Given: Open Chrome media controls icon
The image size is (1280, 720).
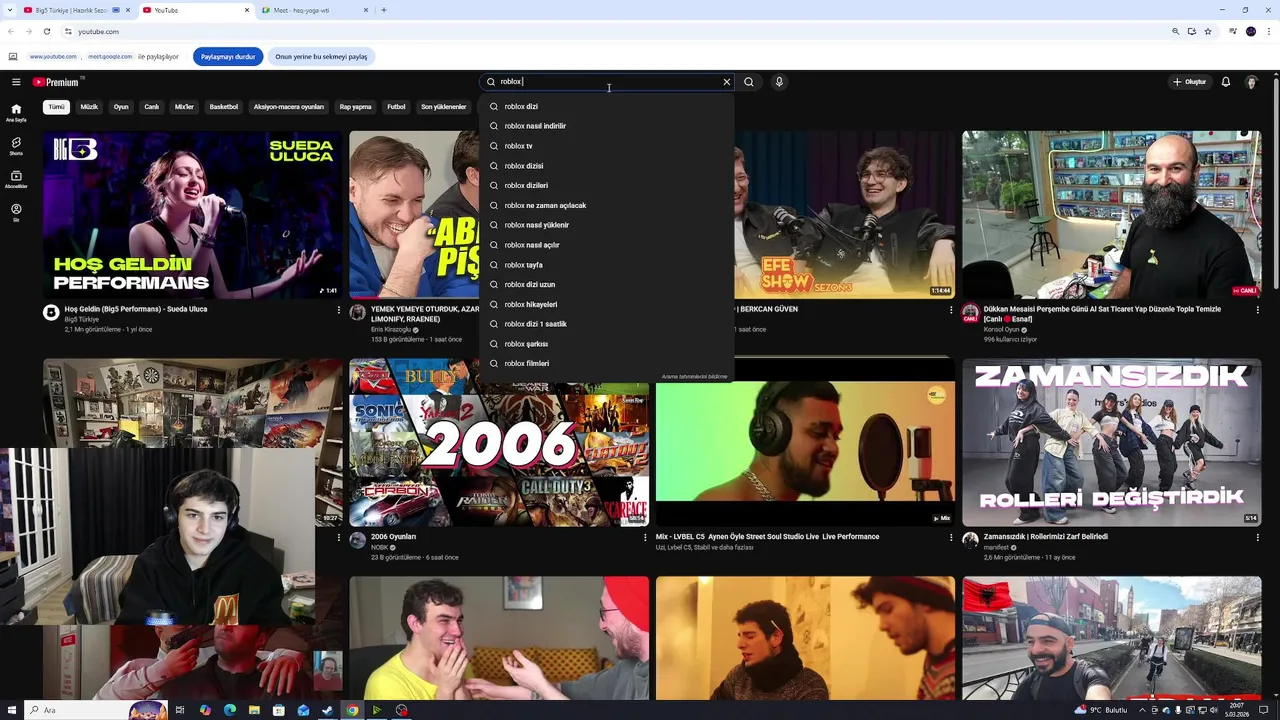Looking at the screenshot, I should [x=1234, y=31].
